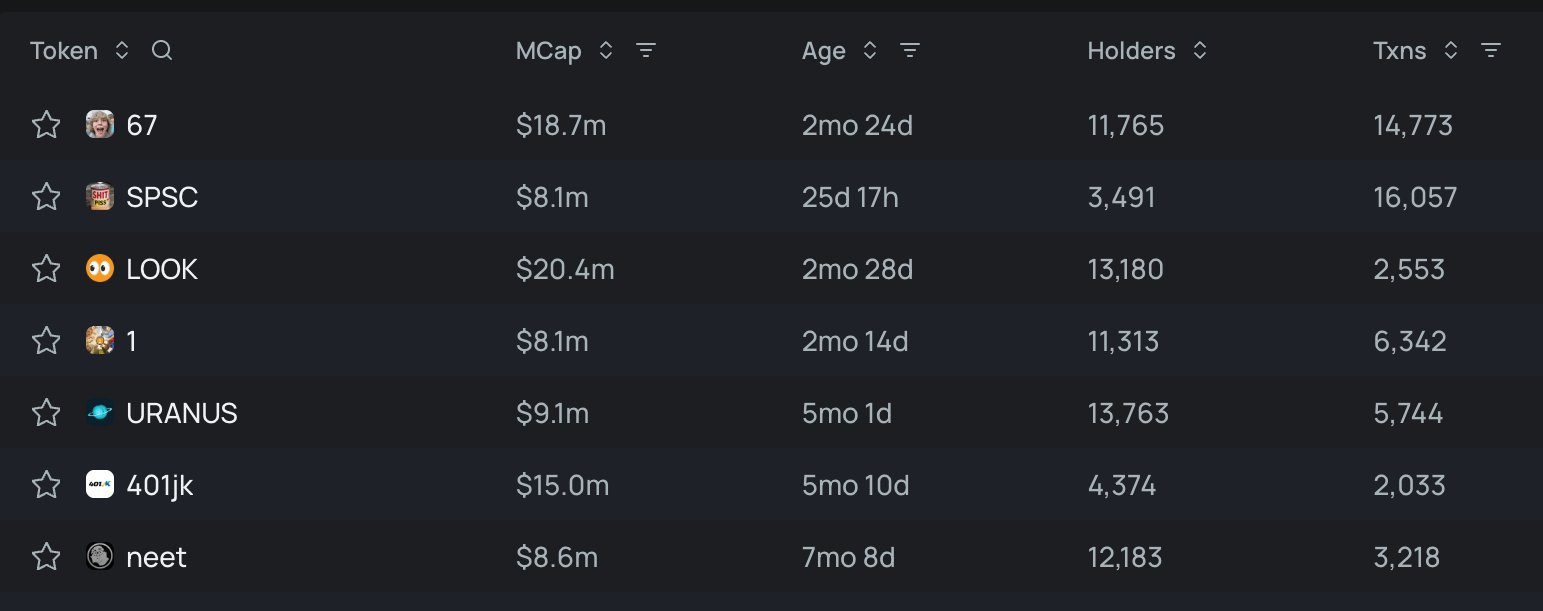Screen dimensions: 1543x611
Task: Toggle favorite star for neet
Action: [x=46, y=557]
